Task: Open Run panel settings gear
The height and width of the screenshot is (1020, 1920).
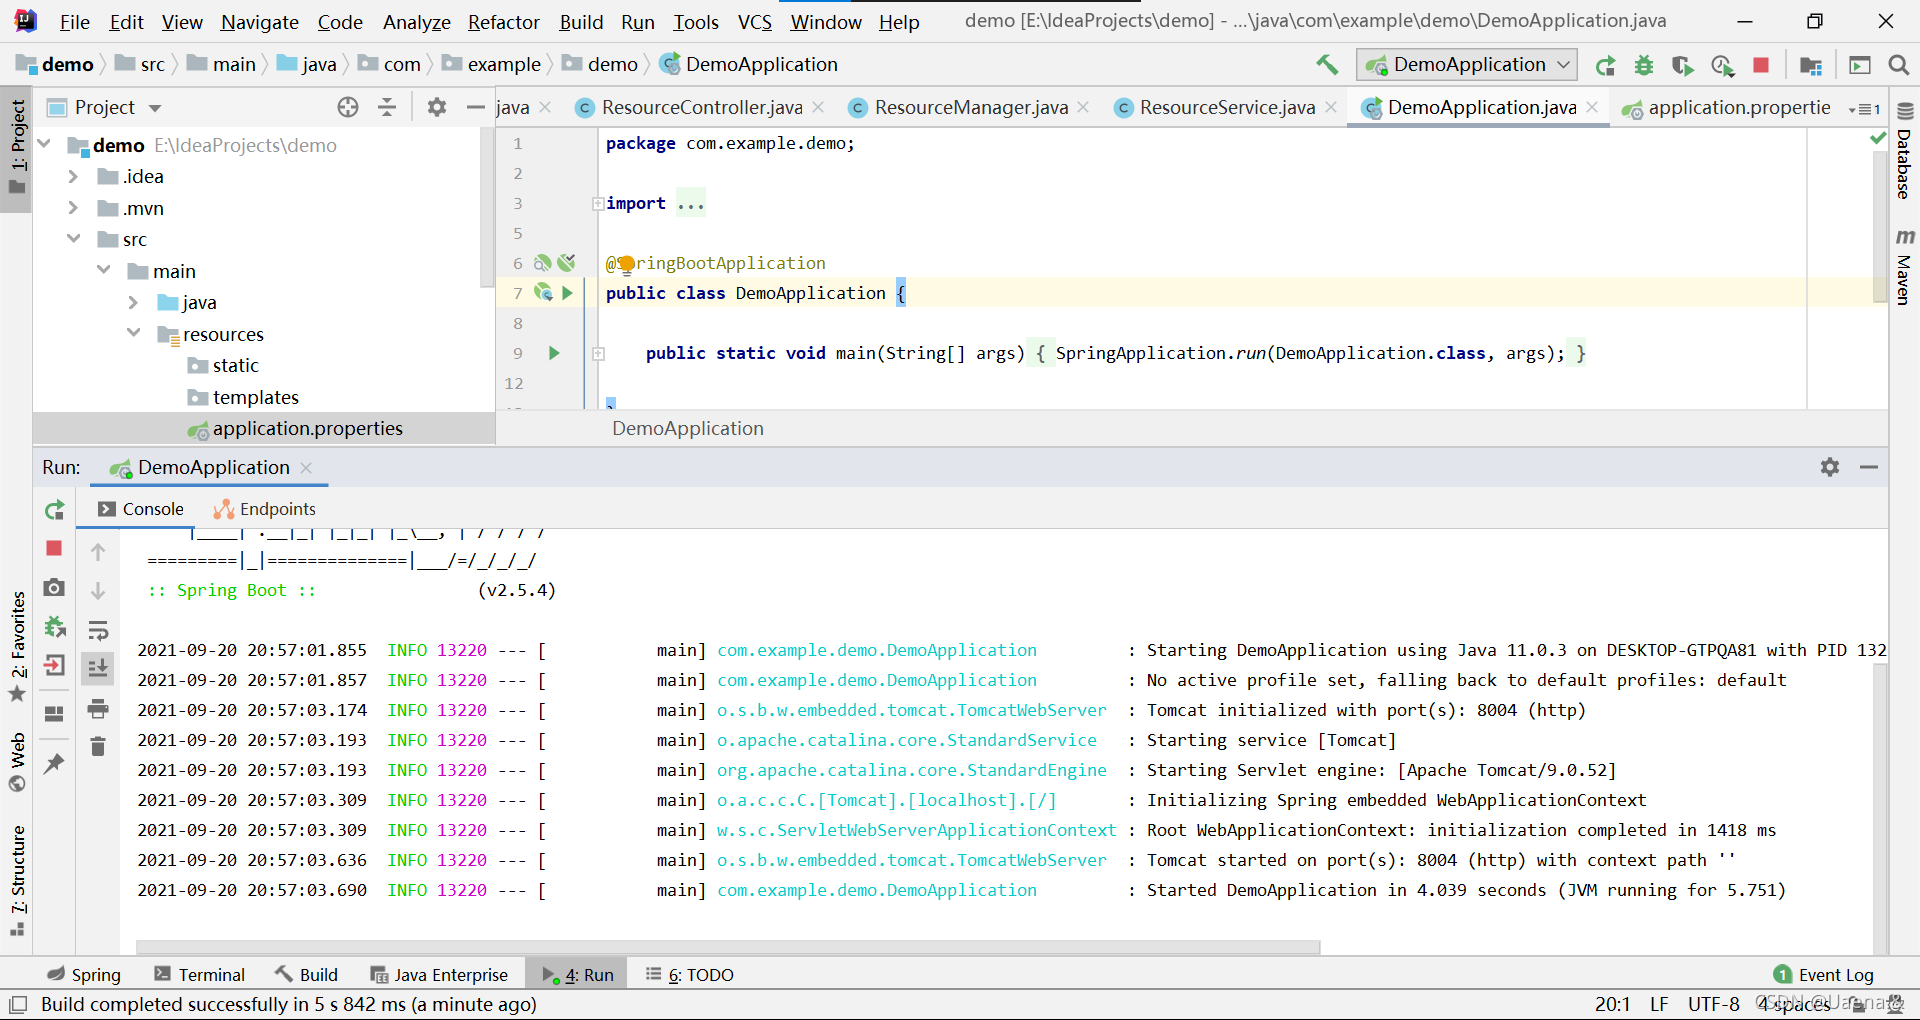Action: [1830, 467]
